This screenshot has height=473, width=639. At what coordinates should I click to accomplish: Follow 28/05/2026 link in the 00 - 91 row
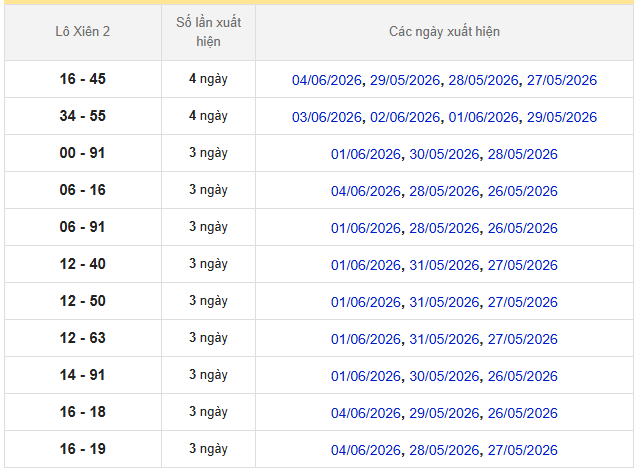523,154
